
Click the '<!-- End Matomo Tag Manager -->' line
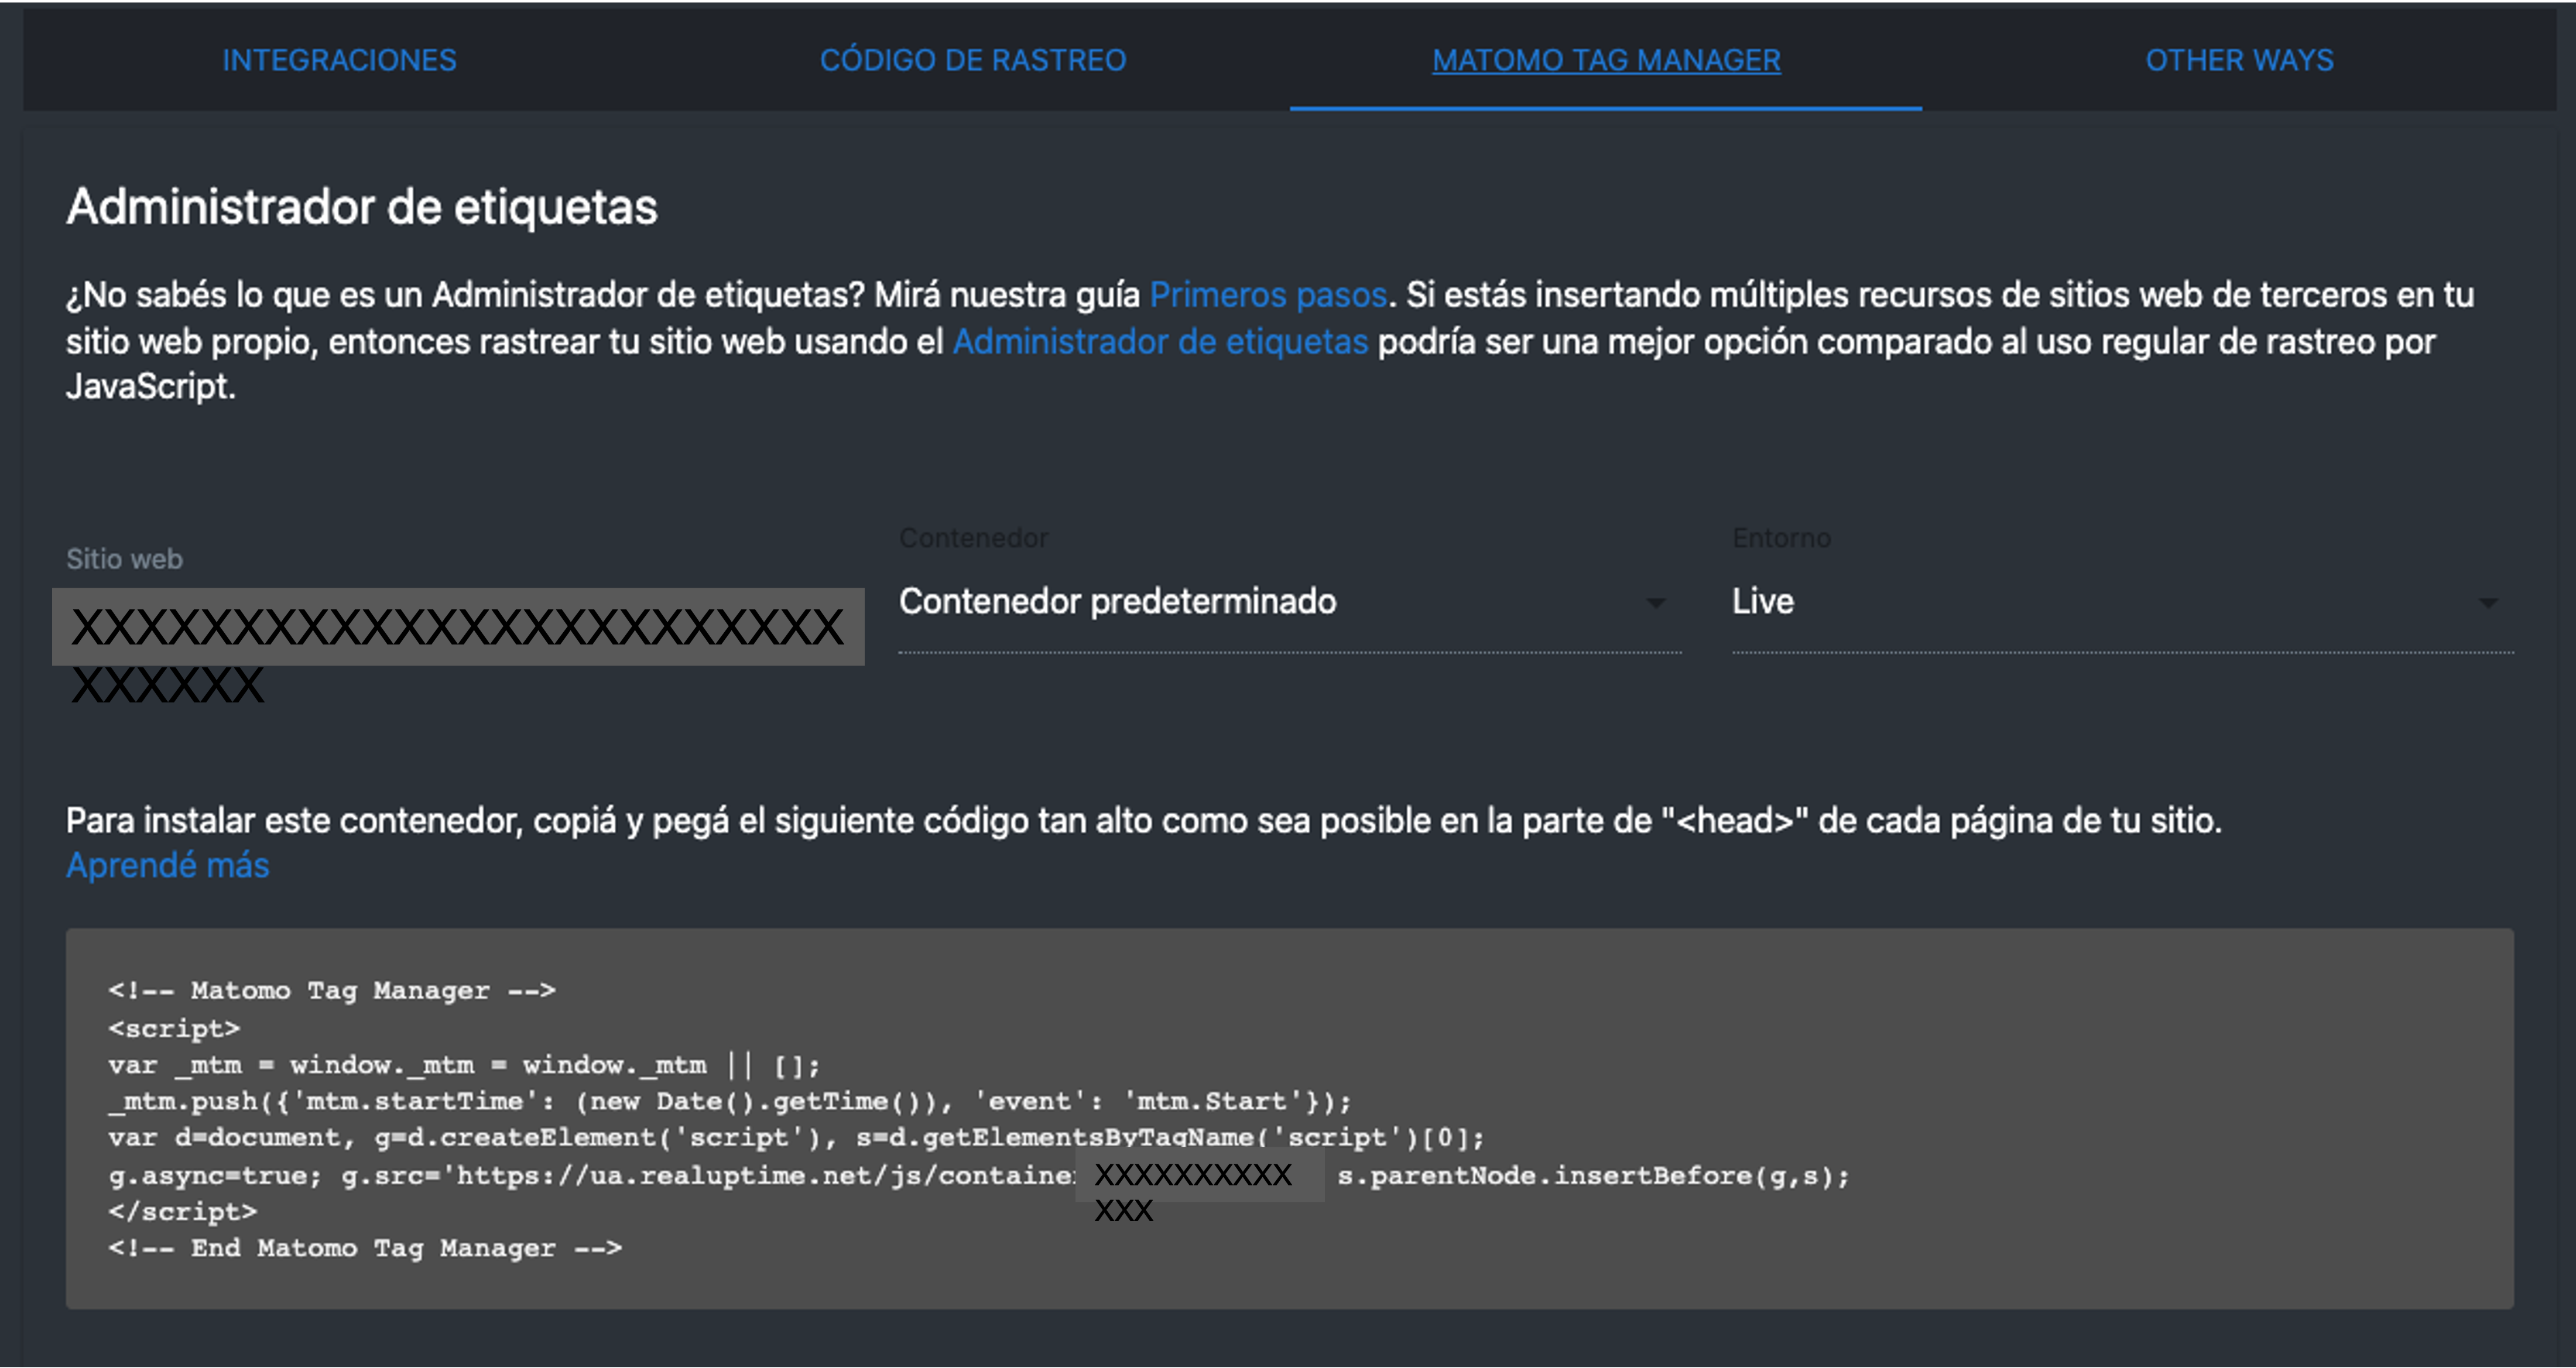(x=365, y=1248)
